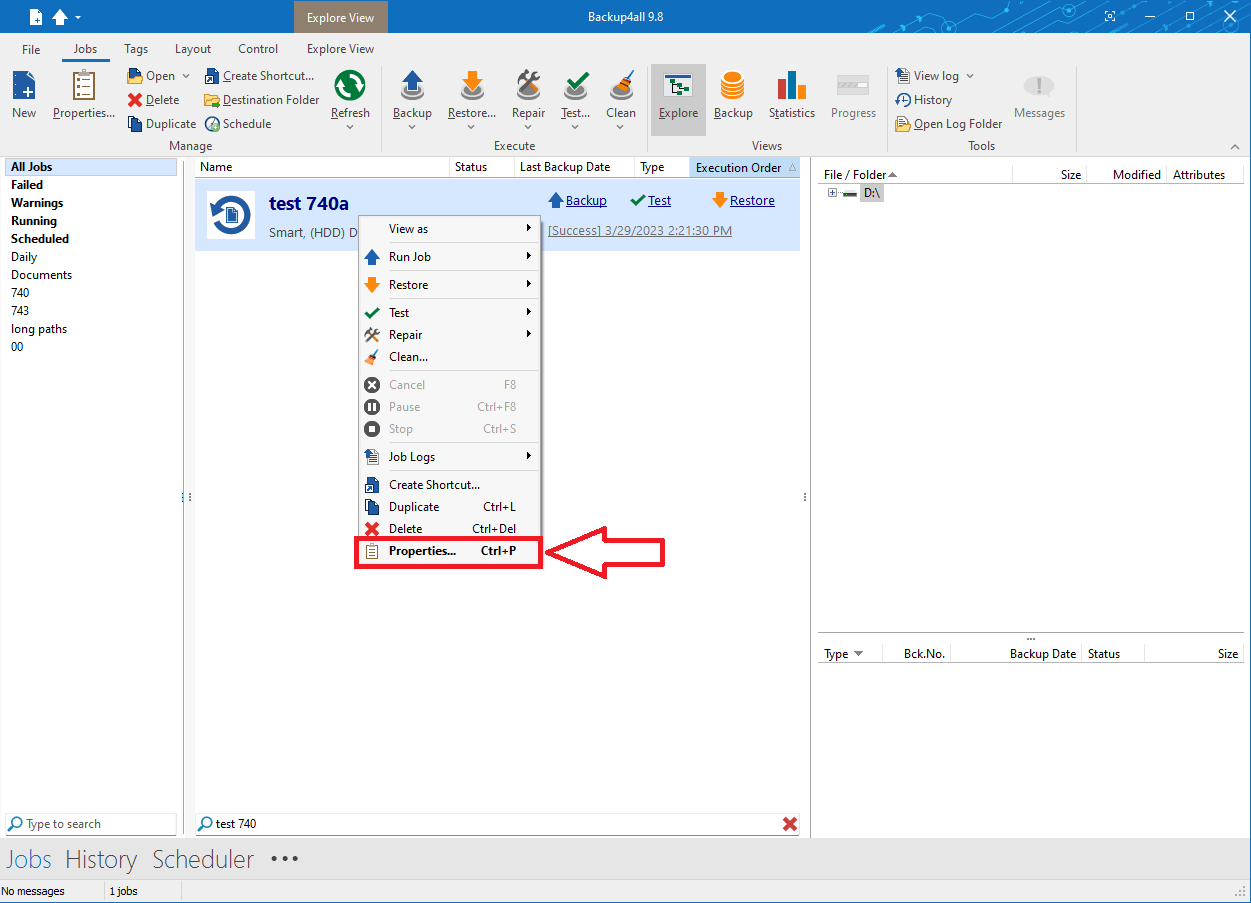Open the View log dropdown arrow
Screen dimensions: 1251x903
click(x=970, y=76)
